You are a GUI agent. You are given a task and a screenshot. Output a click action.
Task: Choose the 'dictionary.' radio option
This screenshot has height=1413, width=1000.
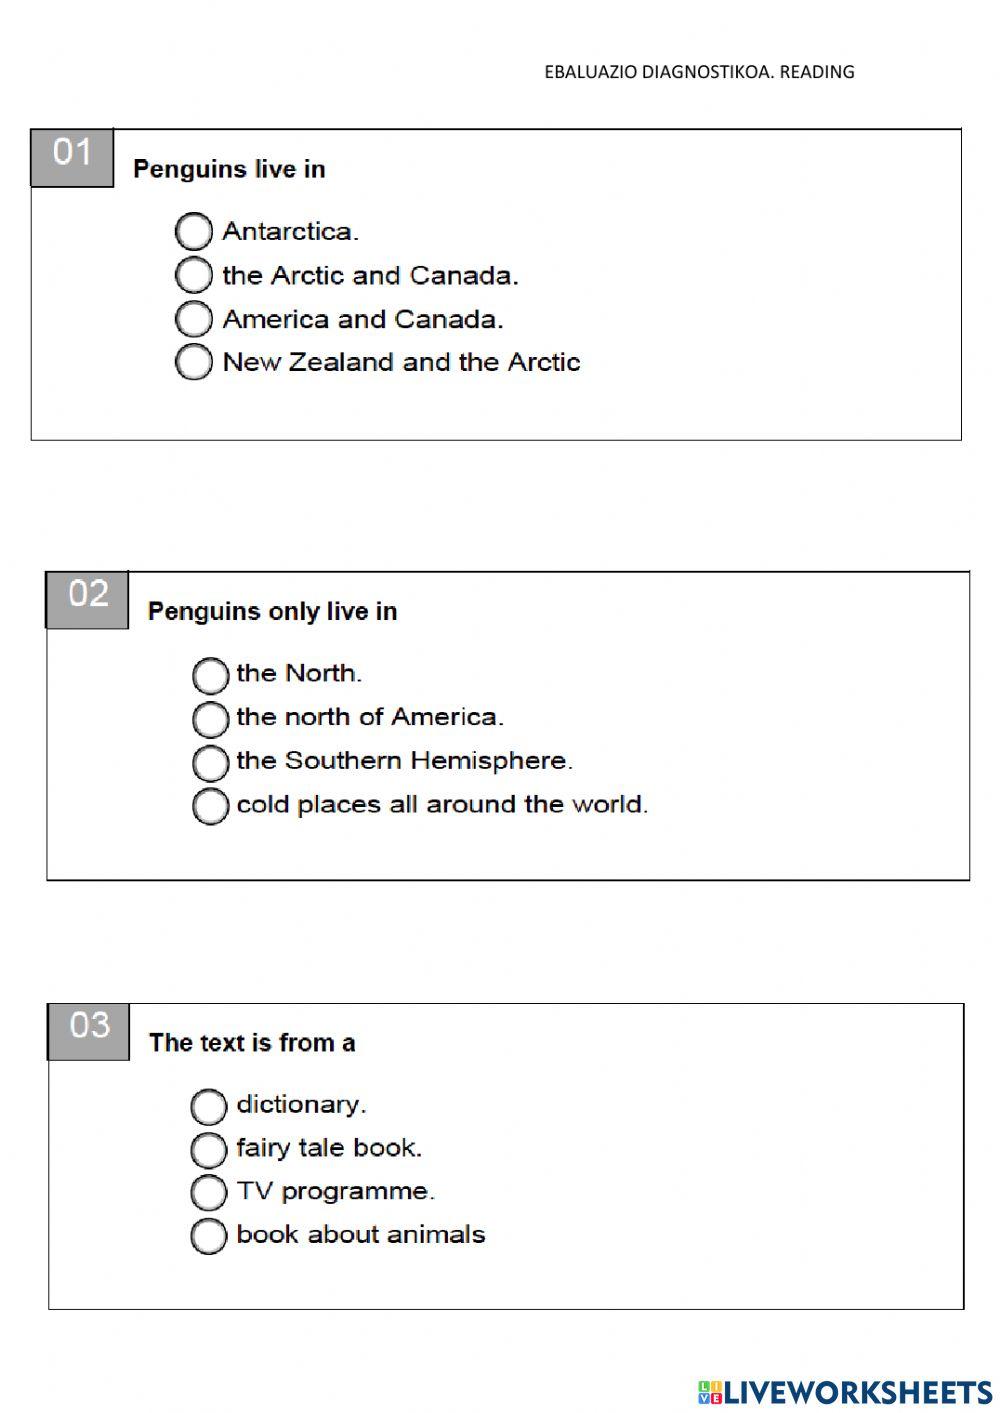point(209,1106)
